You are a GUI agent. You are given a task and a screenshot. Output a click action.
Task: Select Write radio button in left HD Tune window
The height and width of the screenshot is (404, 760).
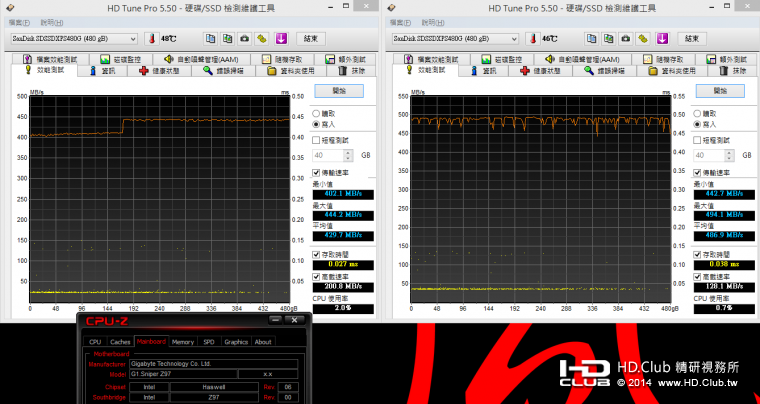pyautogui.click(x=316, y=124)
